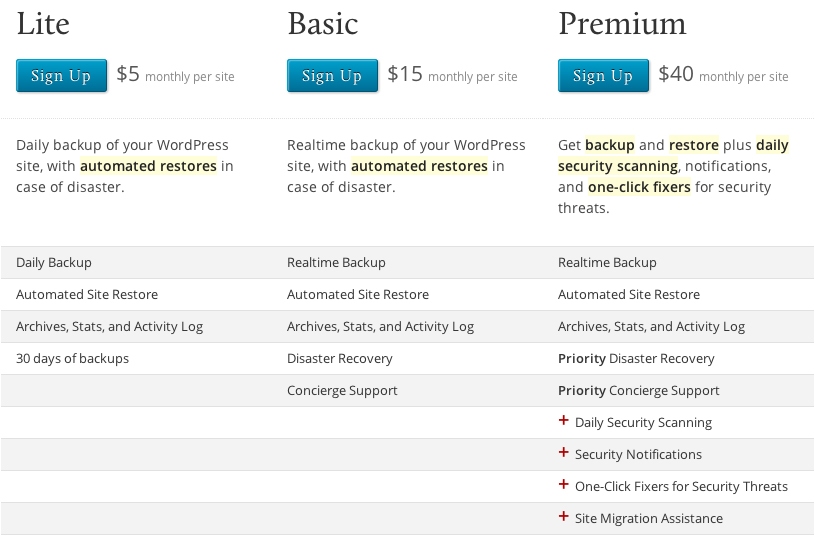The image size is (815, 536).
Task: Click Sign Up under the Lite plan
Action: tap(61, 76)
